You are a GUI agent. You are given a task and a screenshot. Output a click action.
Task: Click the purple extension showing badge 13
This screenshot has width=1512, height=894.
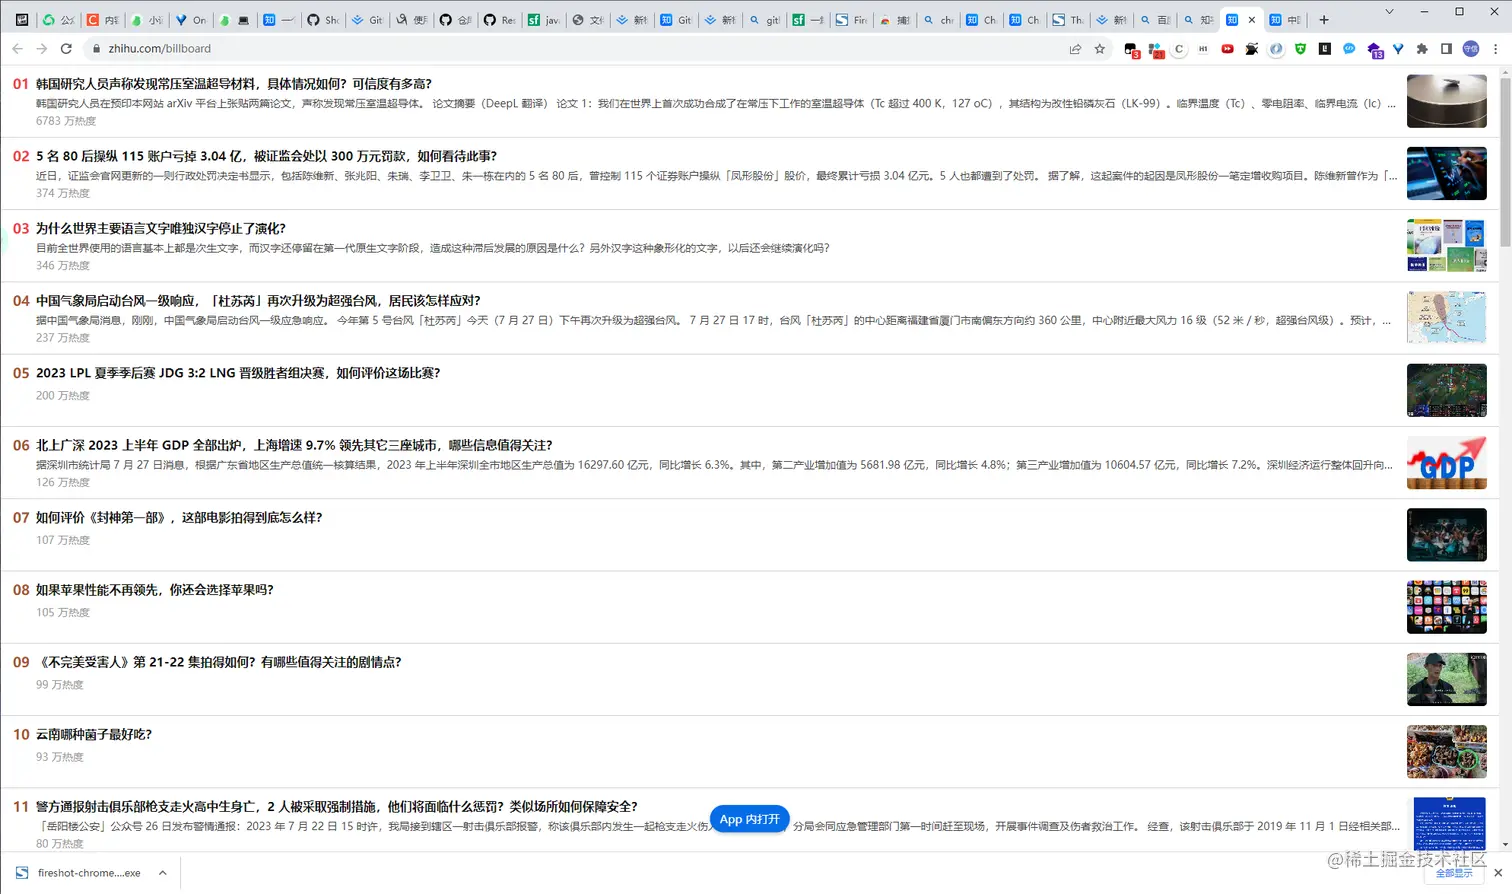pos(1374,49)
